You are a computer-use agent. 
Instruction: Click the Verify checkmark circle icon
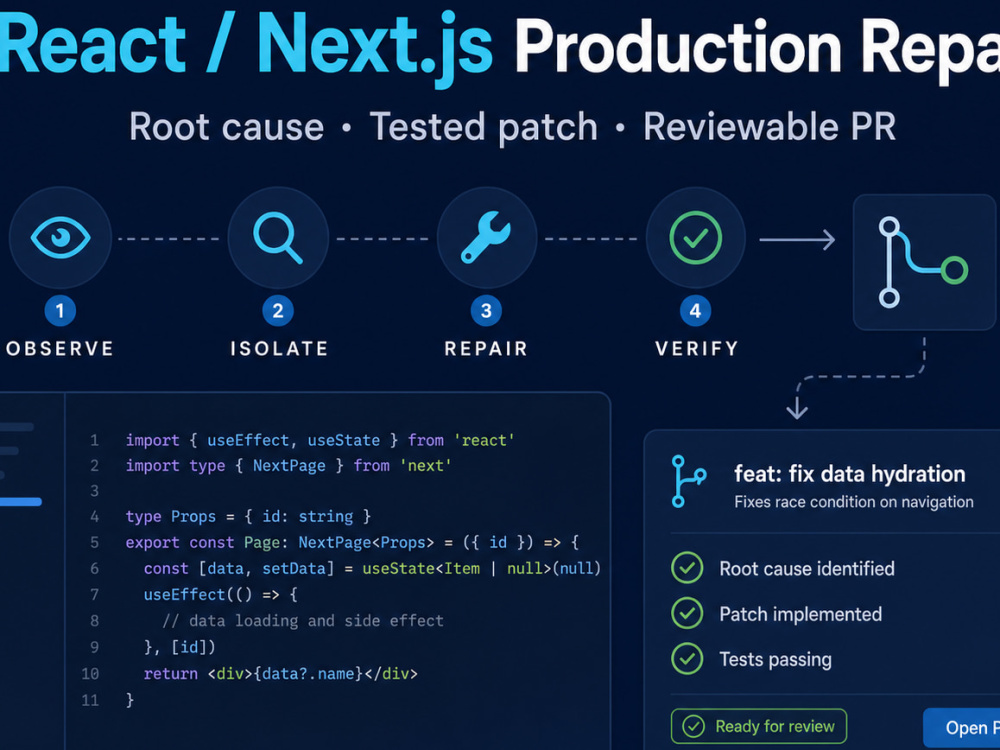pos(696,238)
